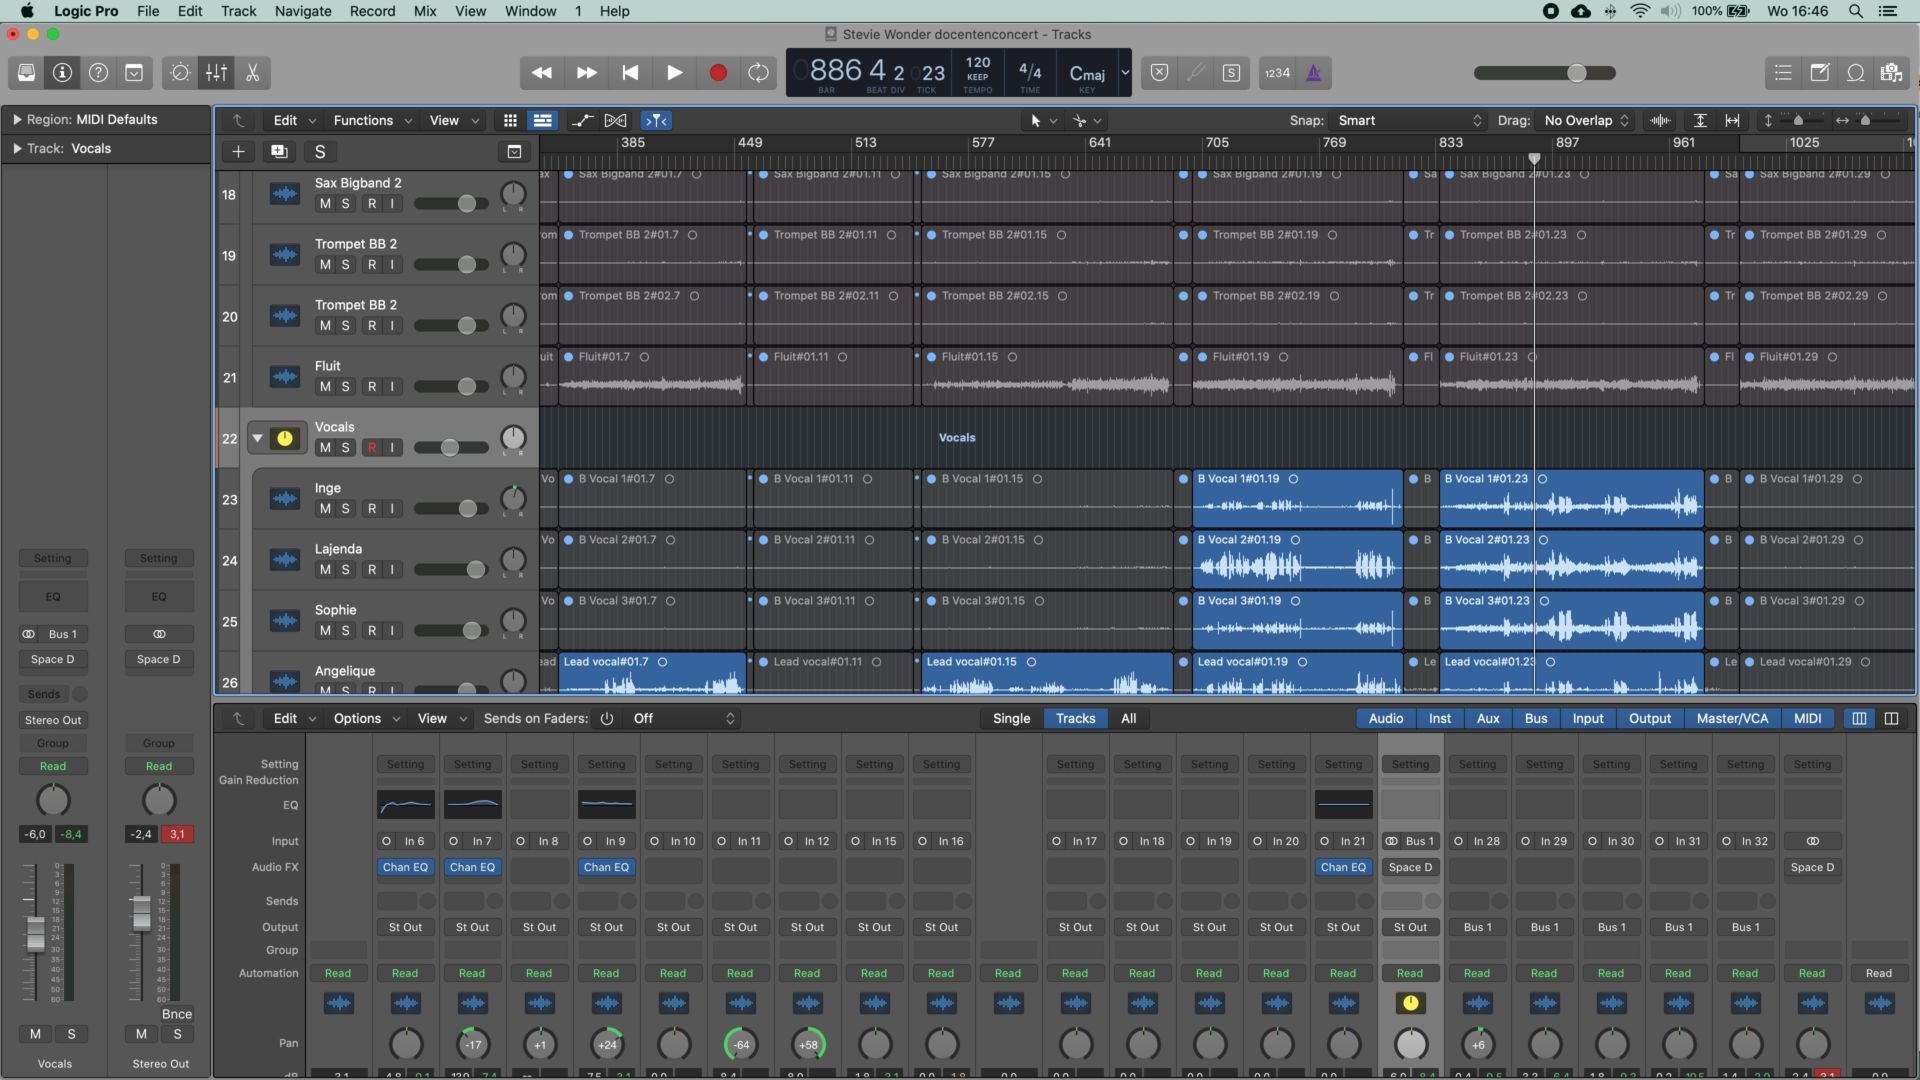Toggle the metronome click icon
1920x1080 pixels.
1313,73
